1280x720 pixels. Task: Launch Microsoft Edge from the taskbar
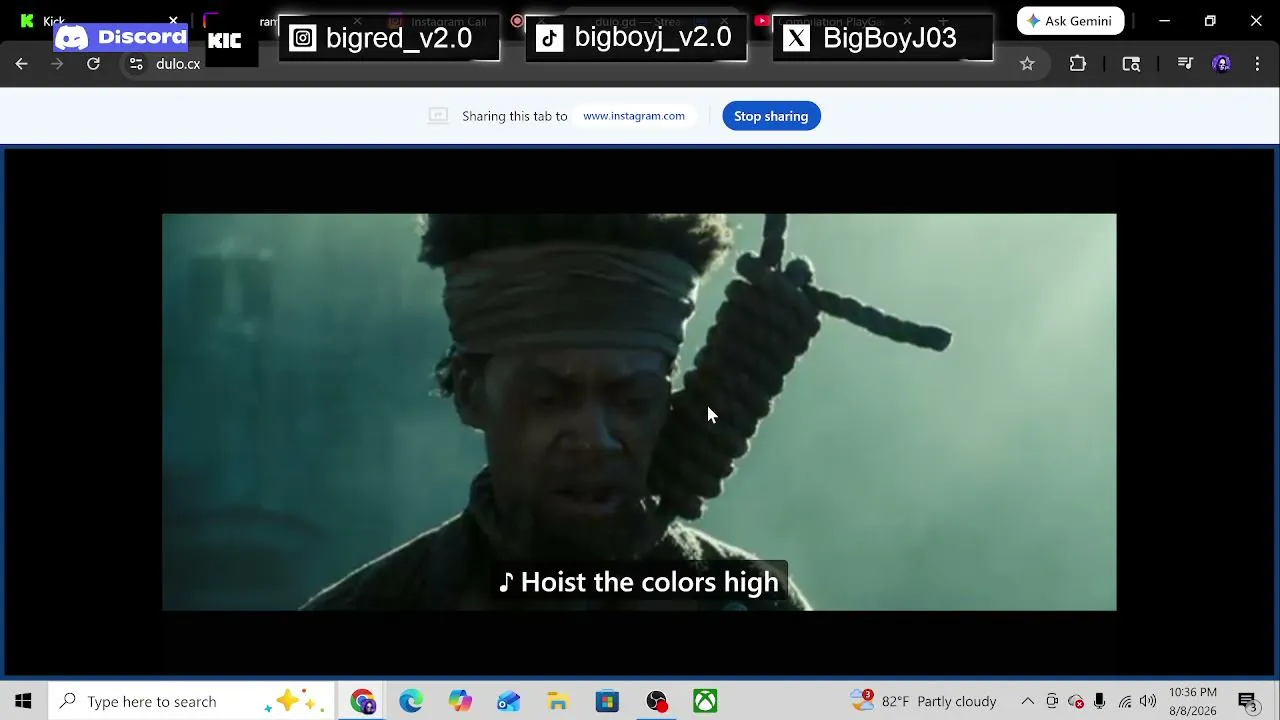point(411,701)
